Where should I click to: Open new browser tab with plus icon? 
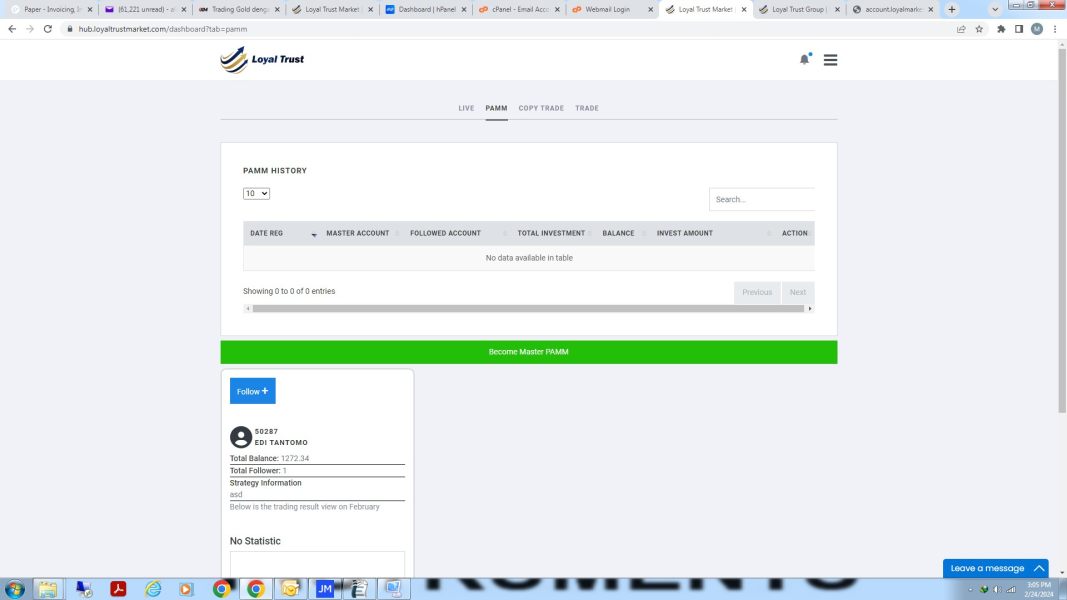951,10
